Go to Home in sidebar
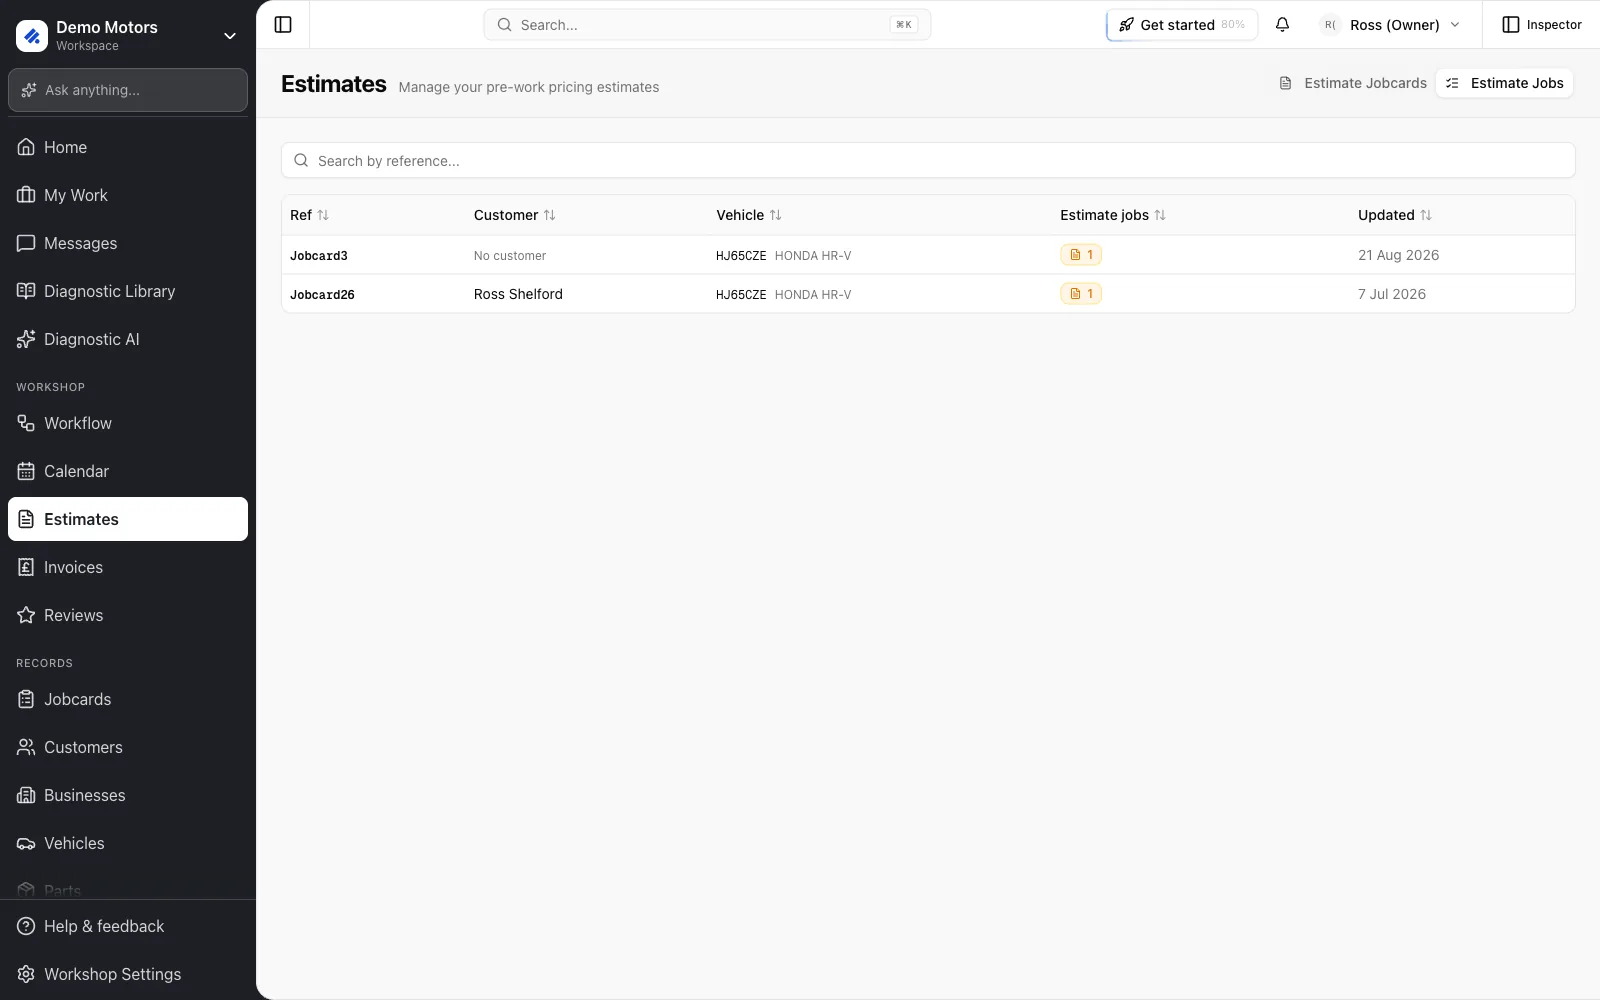Screen dimensions: 1600x1000 click(x=128, y=147)
